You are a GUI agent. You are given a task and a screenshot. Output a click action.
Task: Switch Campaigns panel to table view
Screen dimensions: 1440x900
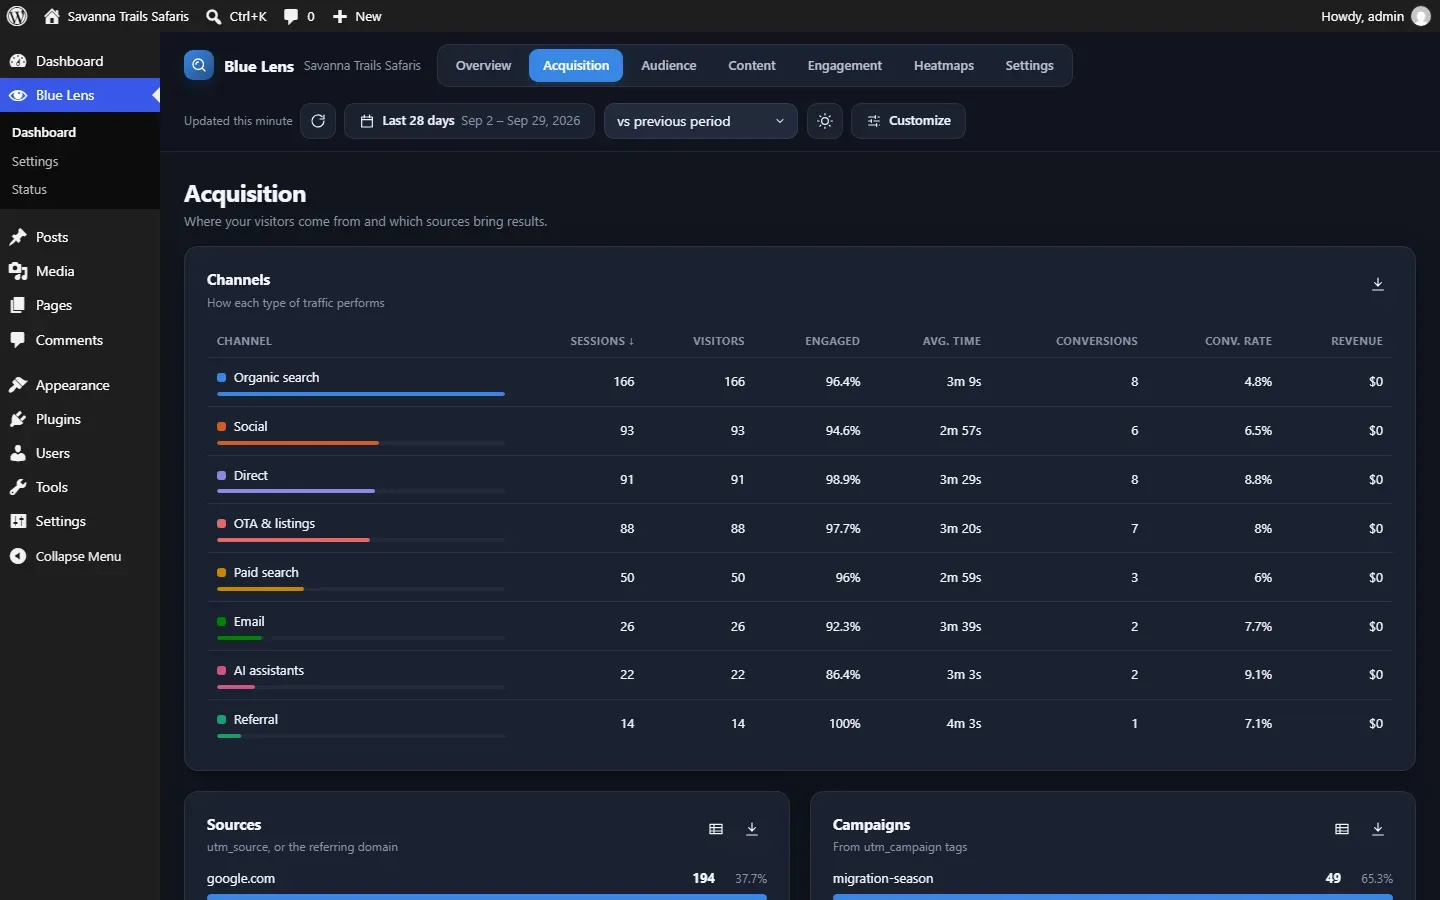pyautogui.click(x=1342, y=829)
